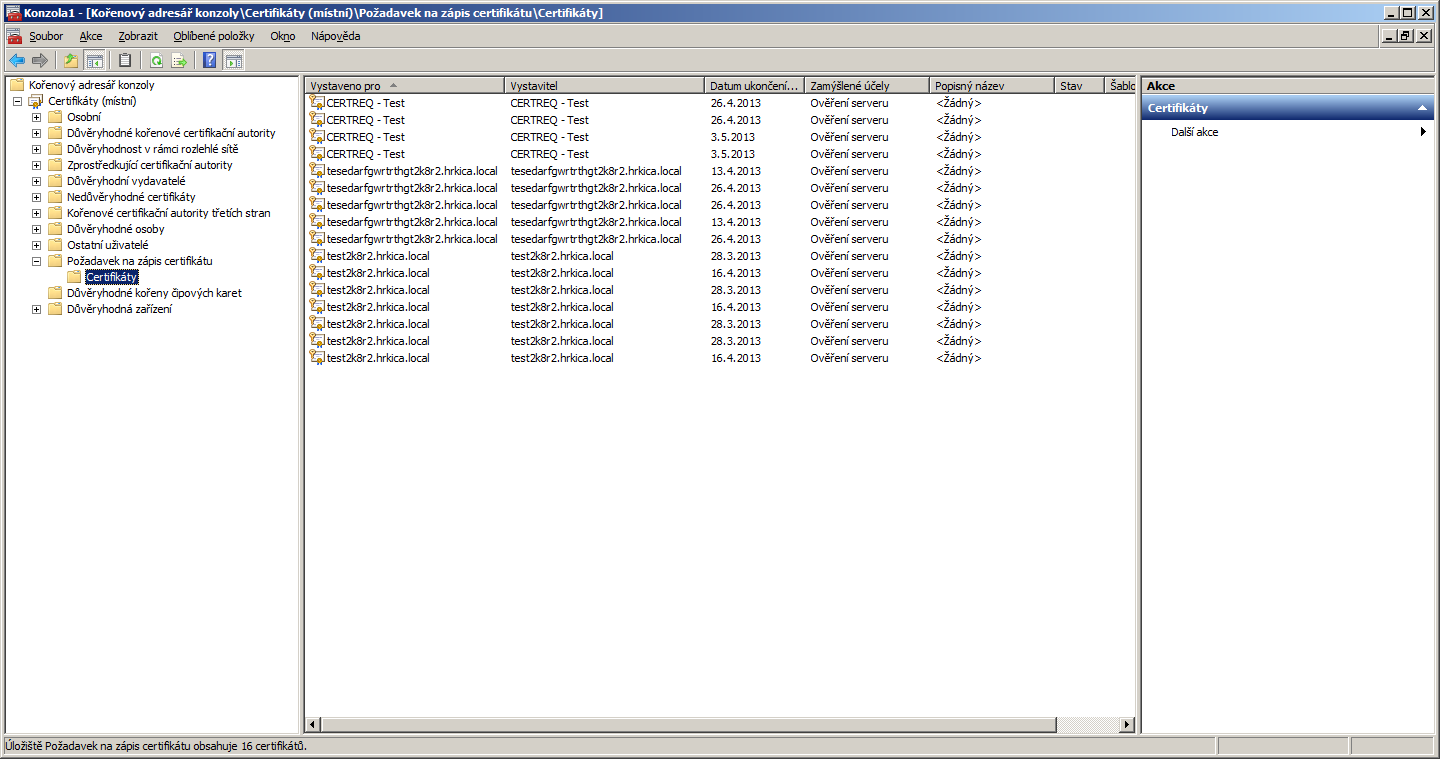Go up one level via folder-arrow icon
Image resolution: width=1440 pixels, height=759 pixels.
coord(71,60)
